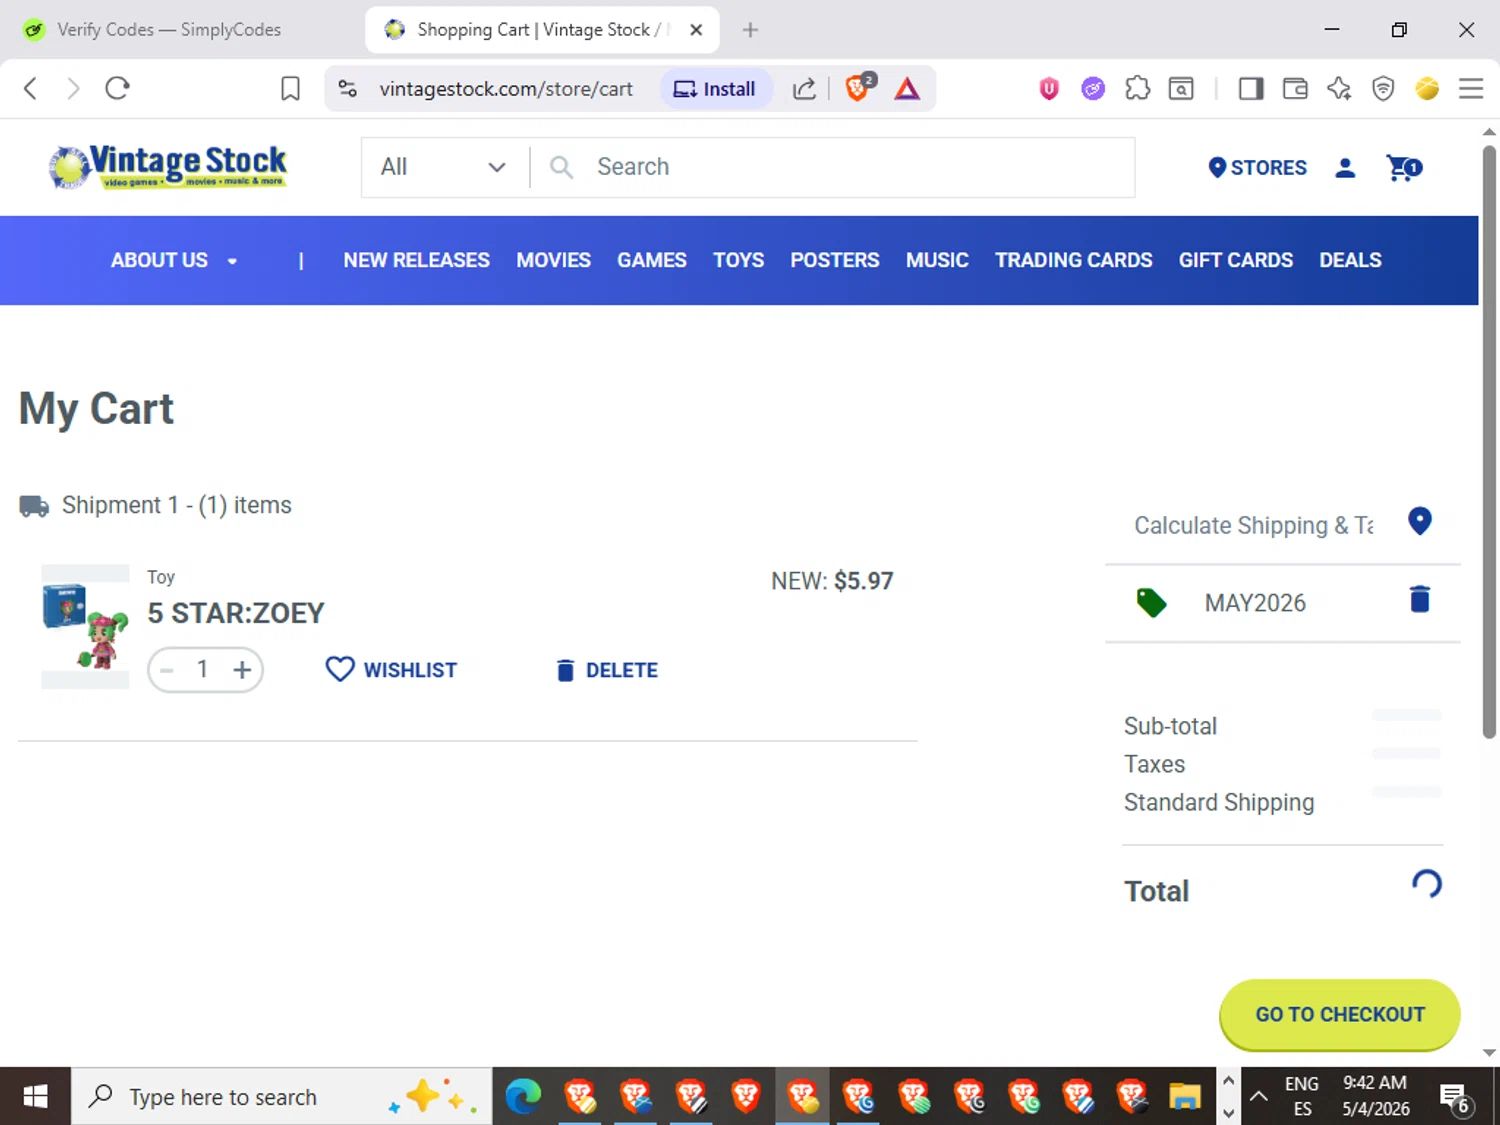Open the TRADING CARDS menu item
Image resolution: width=1500 pixels, height=1125 pixels.
1074,260
